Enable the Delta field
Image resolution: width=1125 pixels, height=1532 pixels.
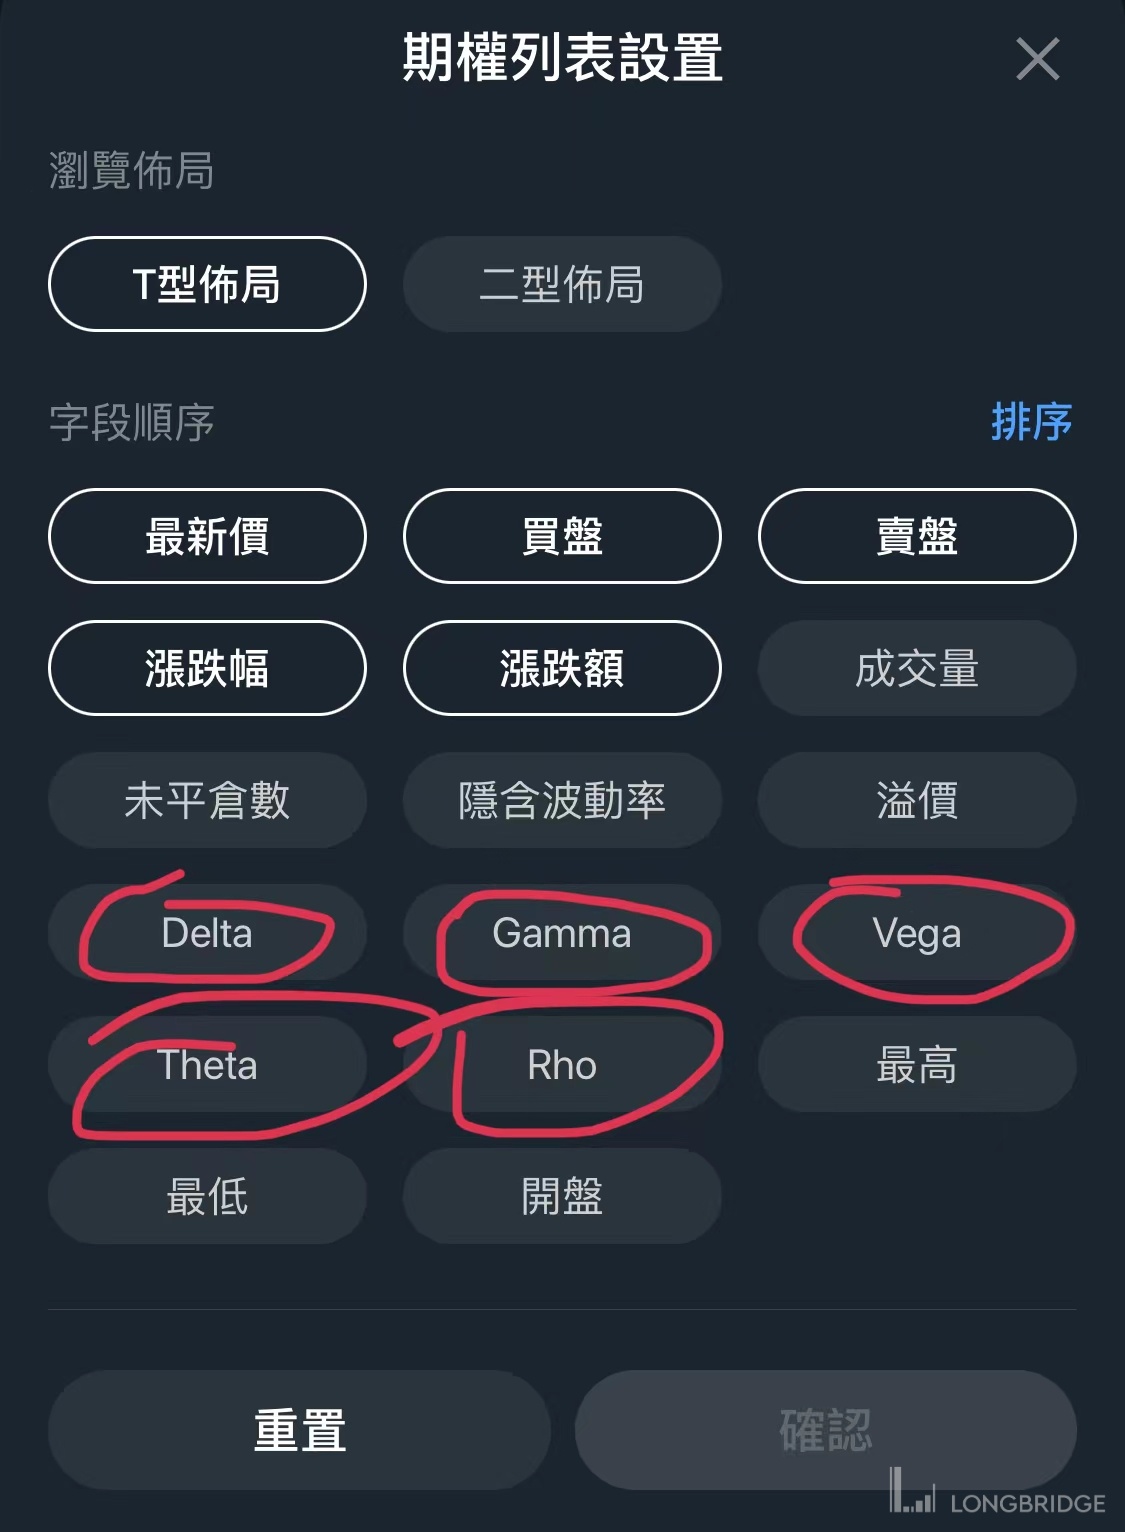pos(207,933)
